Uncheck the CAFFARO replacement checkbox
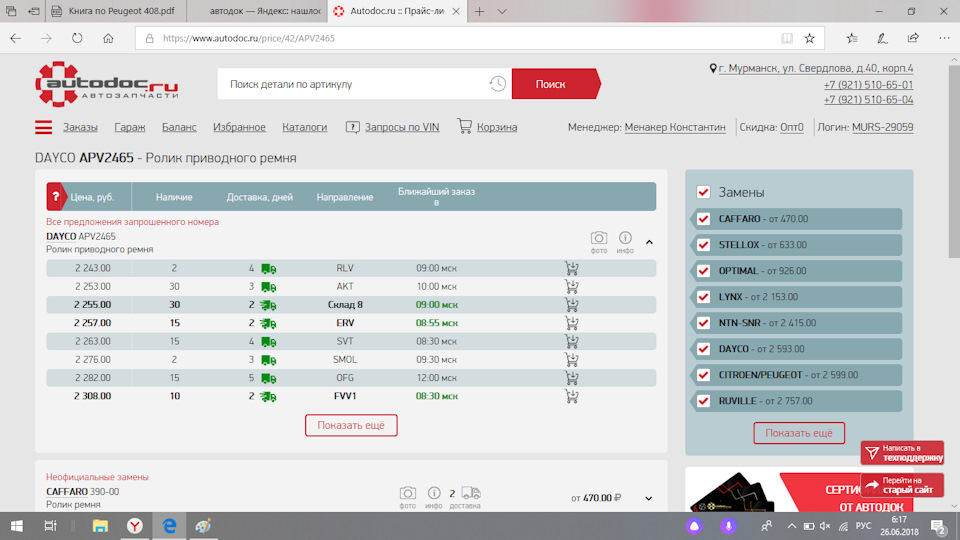Viewport: 960px width, 540px height. [703, 219]
